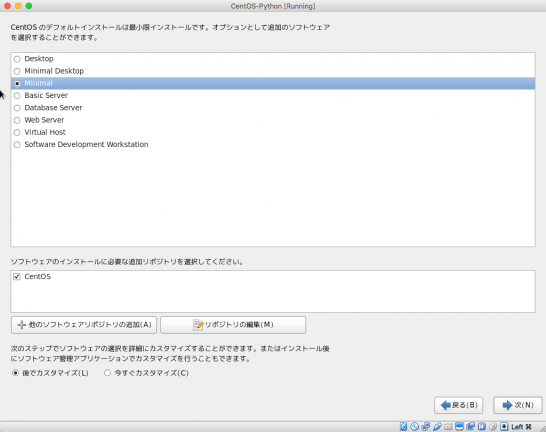Click the dual-monitor icon in status bar

[470, 426]
